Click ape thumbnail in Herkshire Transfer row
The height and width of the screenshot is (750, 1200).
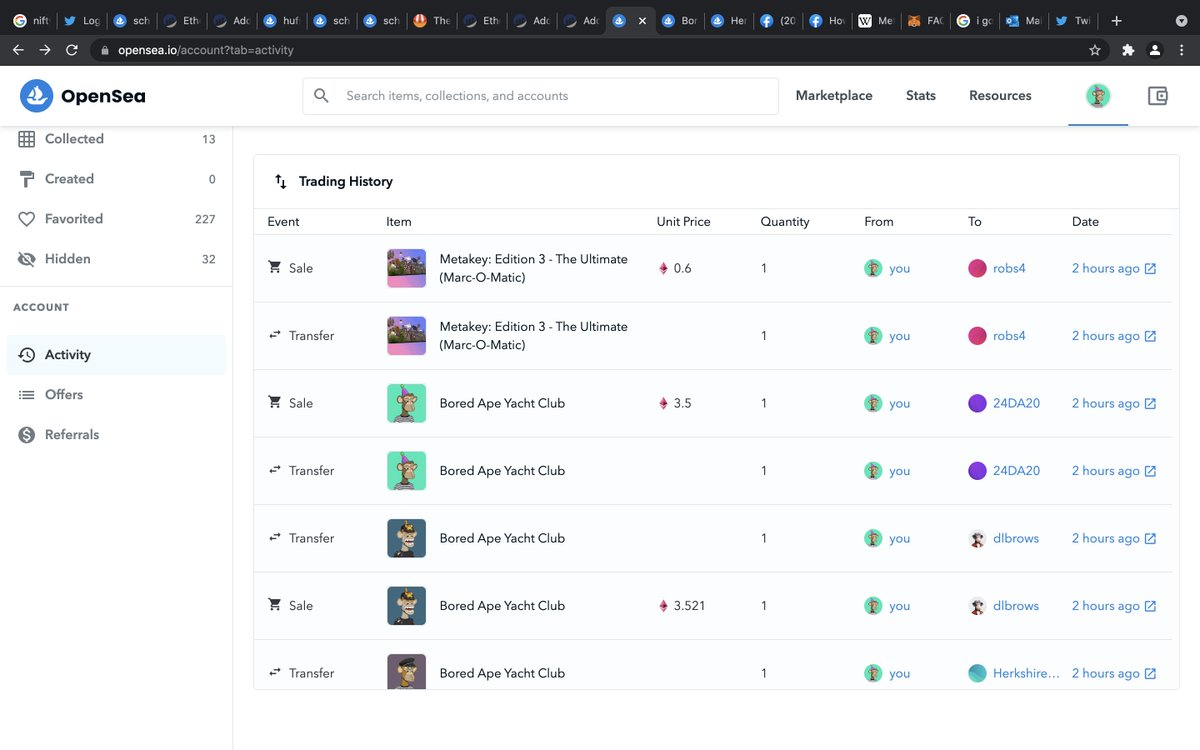(406, 672)
